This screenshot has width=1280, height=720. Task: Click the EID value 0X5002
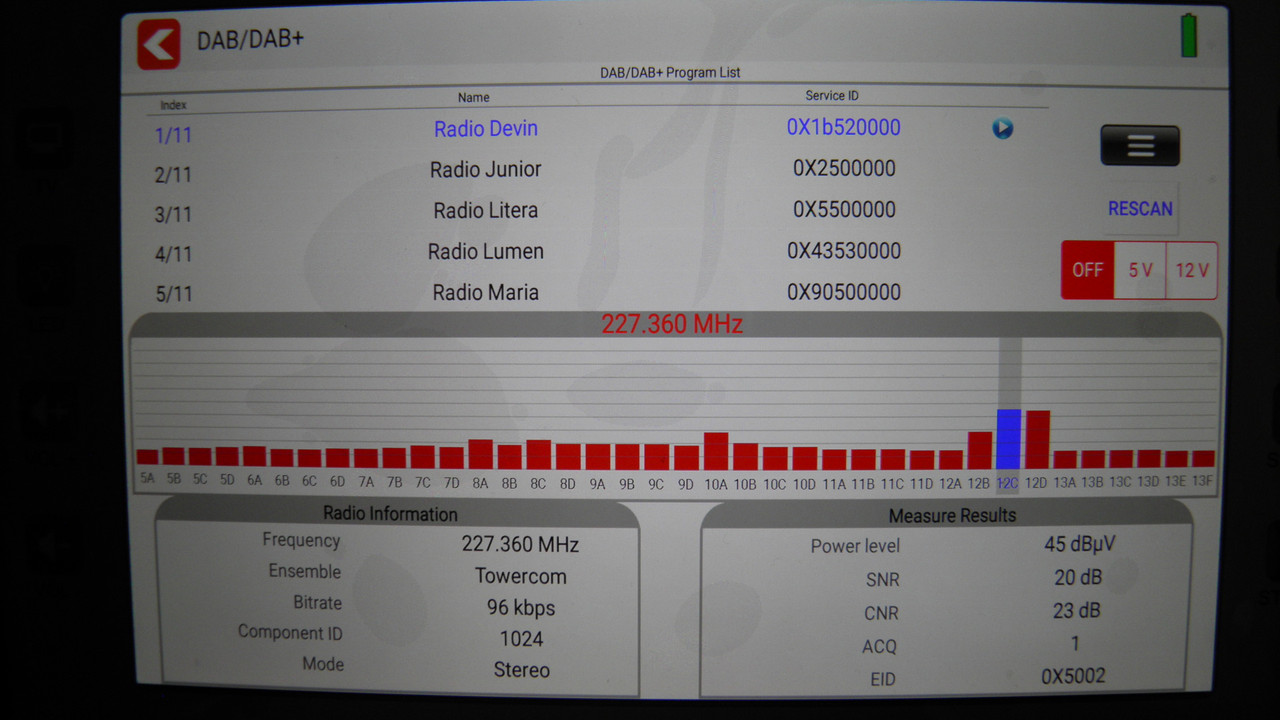coord(1074,677)
